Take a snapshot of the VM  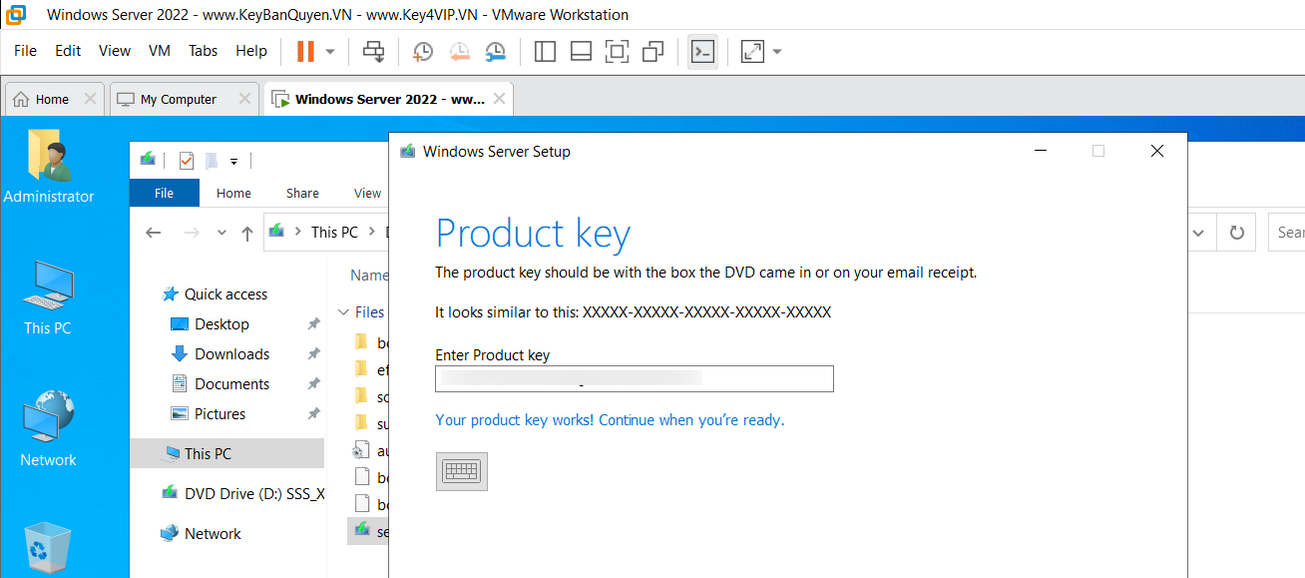coord(423,51)
